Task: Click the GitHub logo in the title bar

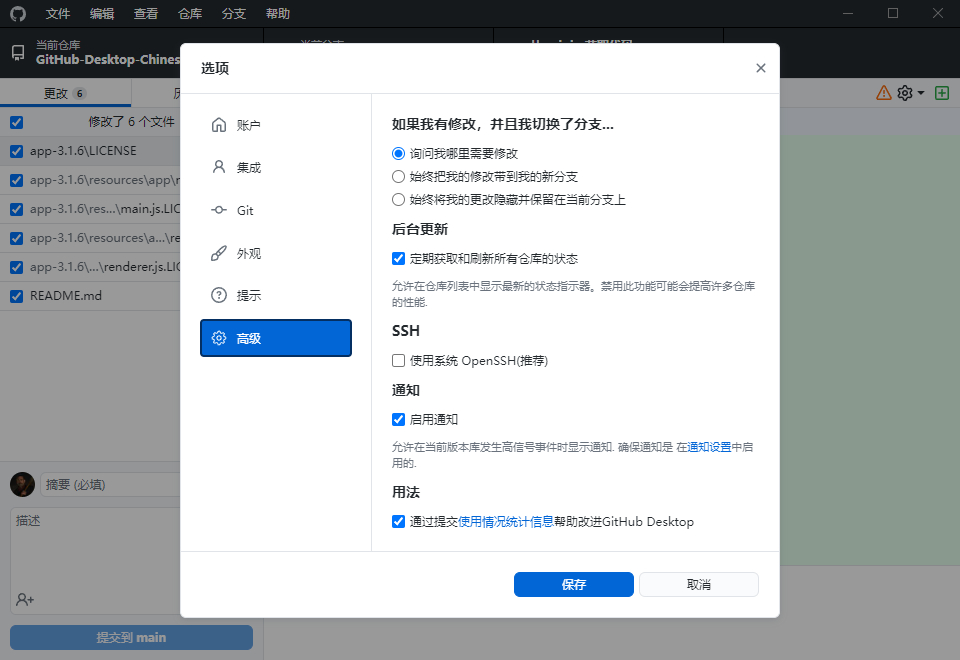Action: coord(18,13)
